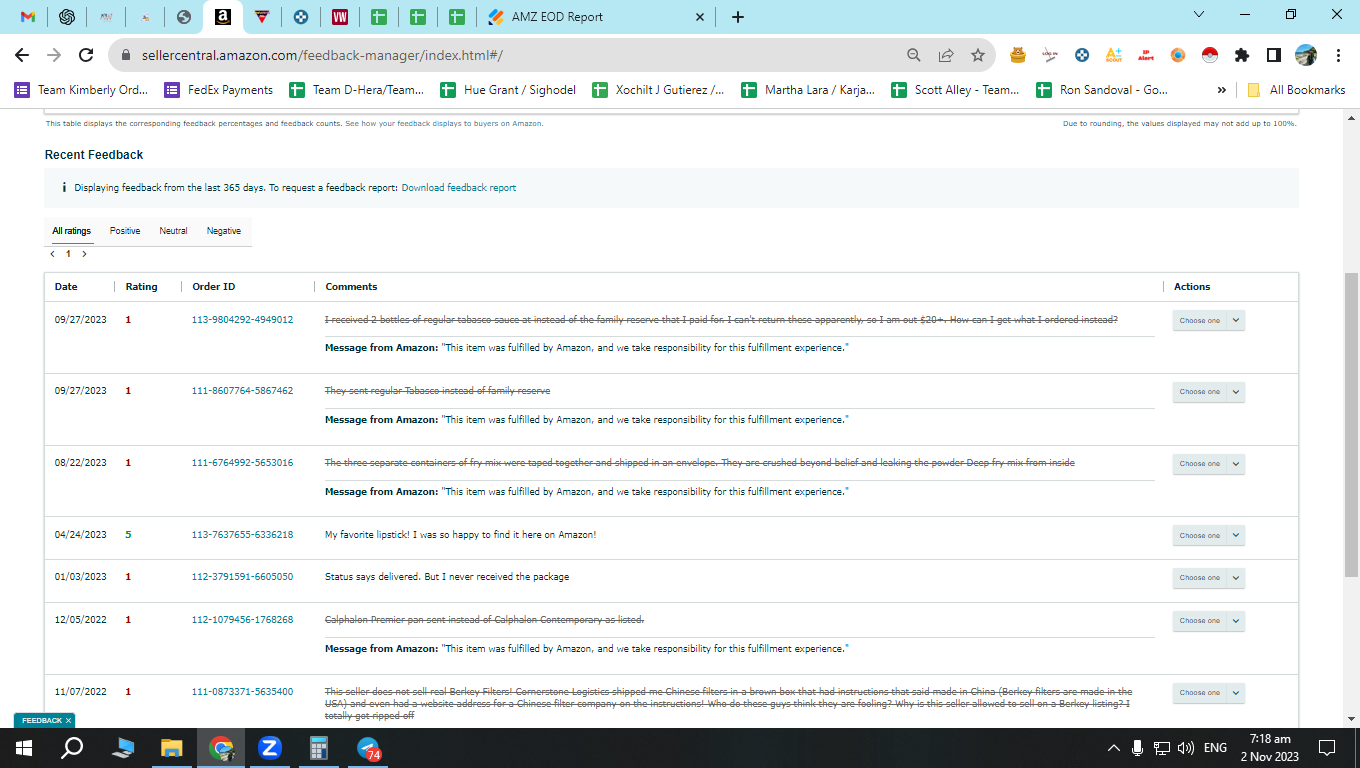Open Choose one dropdown for order 113-9804292-4949012
Screen dimensions: 1360x768
tap(1208, 321)
